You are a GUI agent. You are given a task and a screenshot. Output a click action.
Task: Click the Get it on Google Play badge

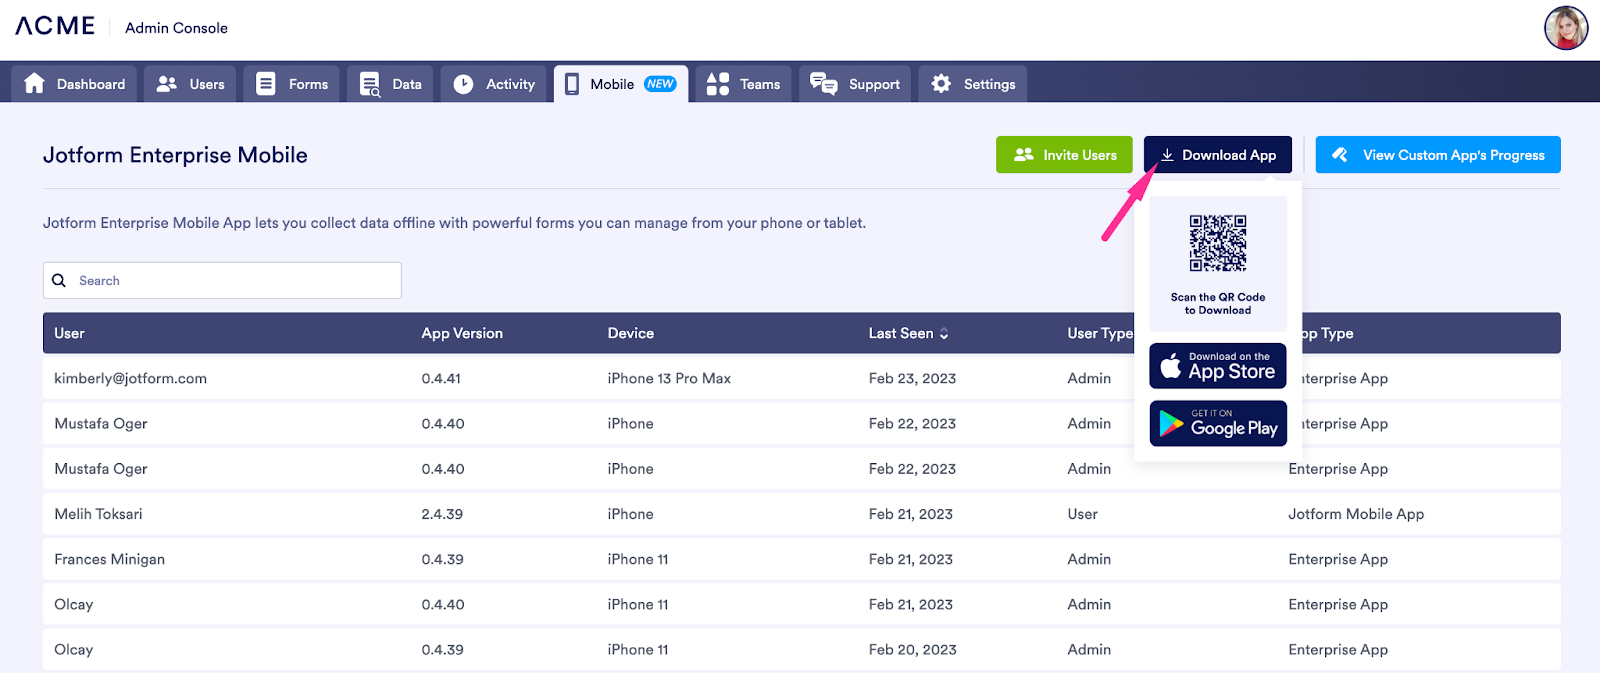tap(1218, 423)
